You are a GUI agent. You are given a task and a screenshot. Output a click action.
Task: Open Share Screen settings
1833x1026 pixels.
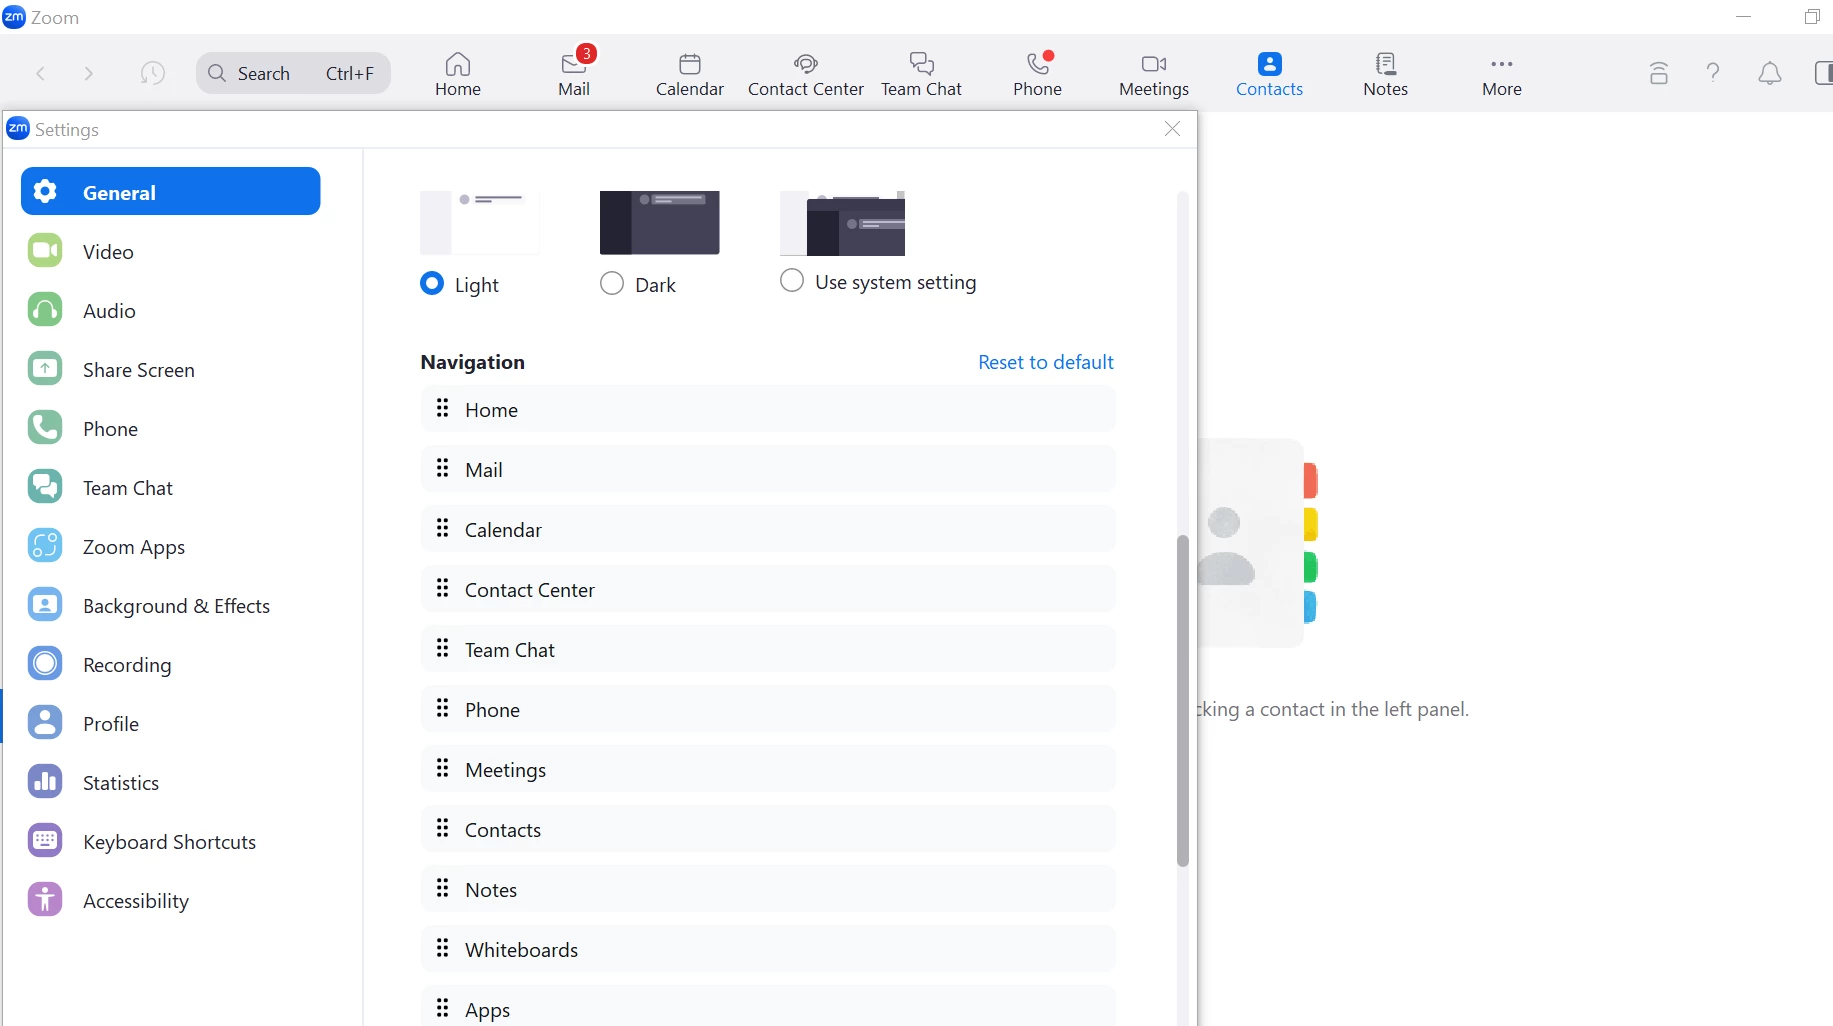170,369
